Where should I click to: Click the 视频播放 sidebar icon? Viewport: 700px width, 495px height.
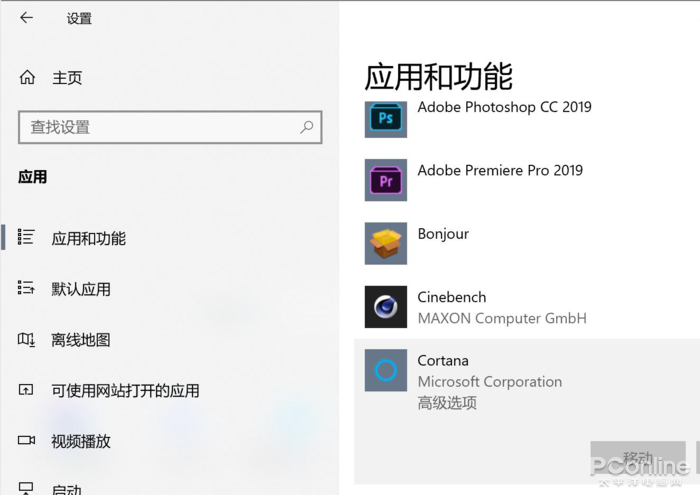point(27,441)
